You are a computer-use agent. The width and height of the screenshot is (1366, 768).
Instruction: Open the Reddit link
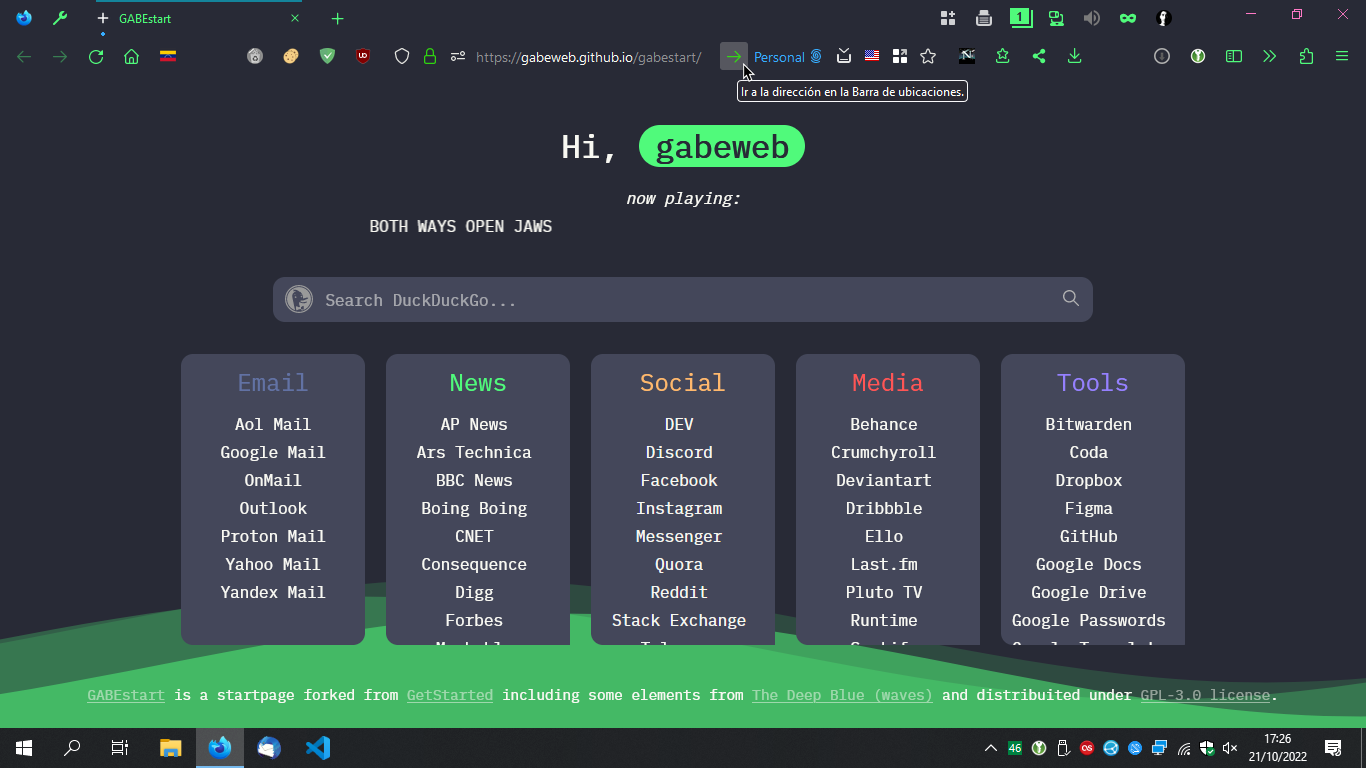[679, 592]
